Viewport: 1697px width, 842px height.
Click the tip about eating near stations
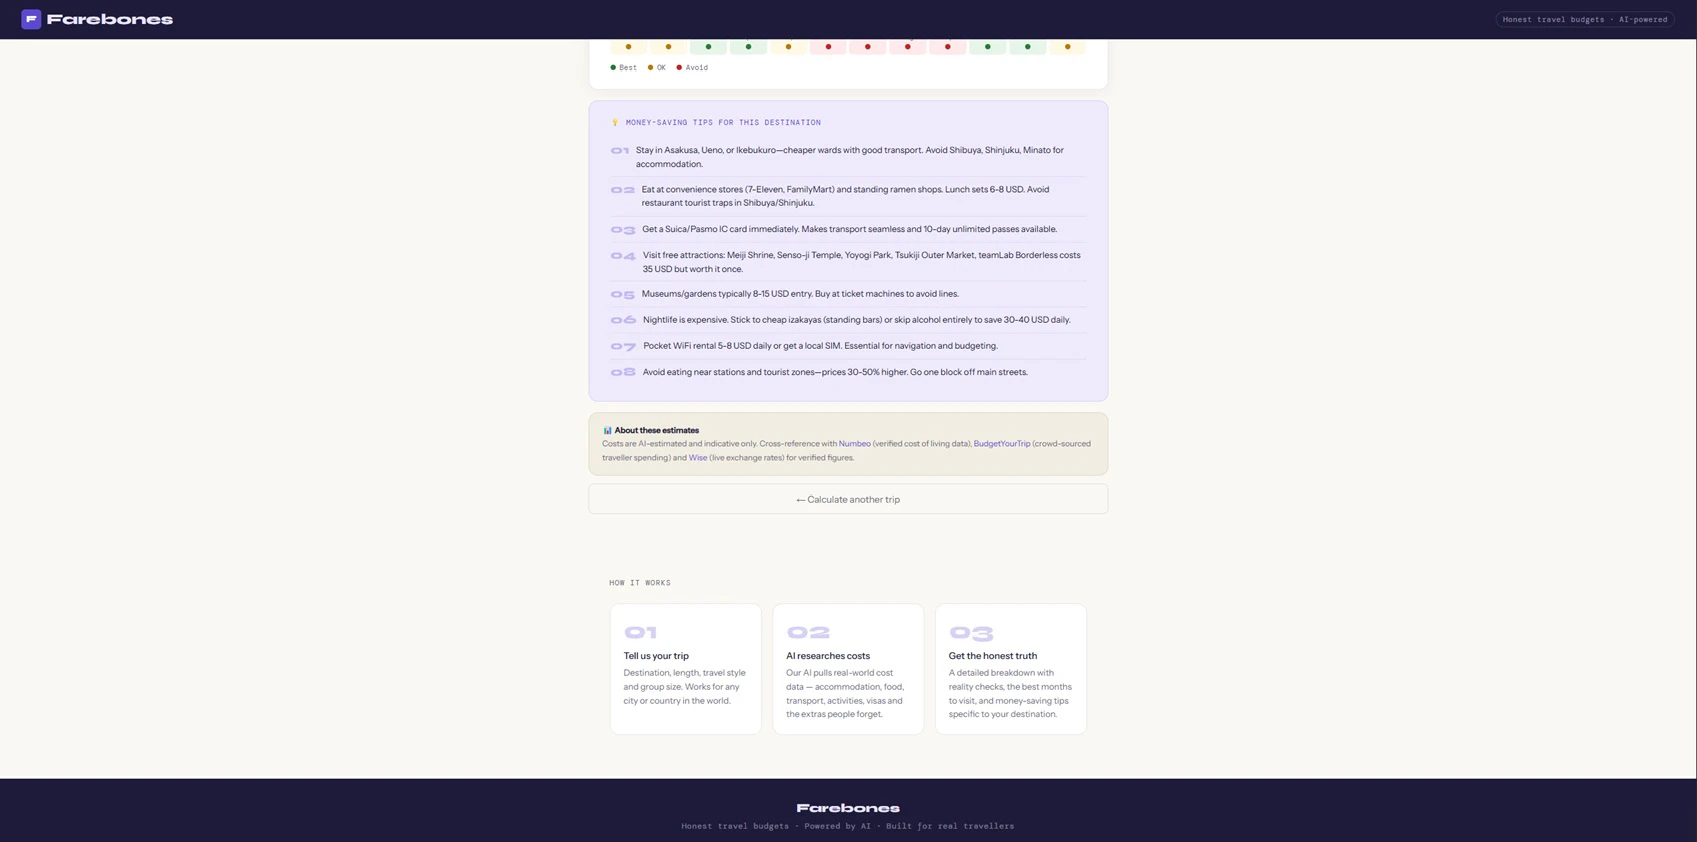pos(848,372)
